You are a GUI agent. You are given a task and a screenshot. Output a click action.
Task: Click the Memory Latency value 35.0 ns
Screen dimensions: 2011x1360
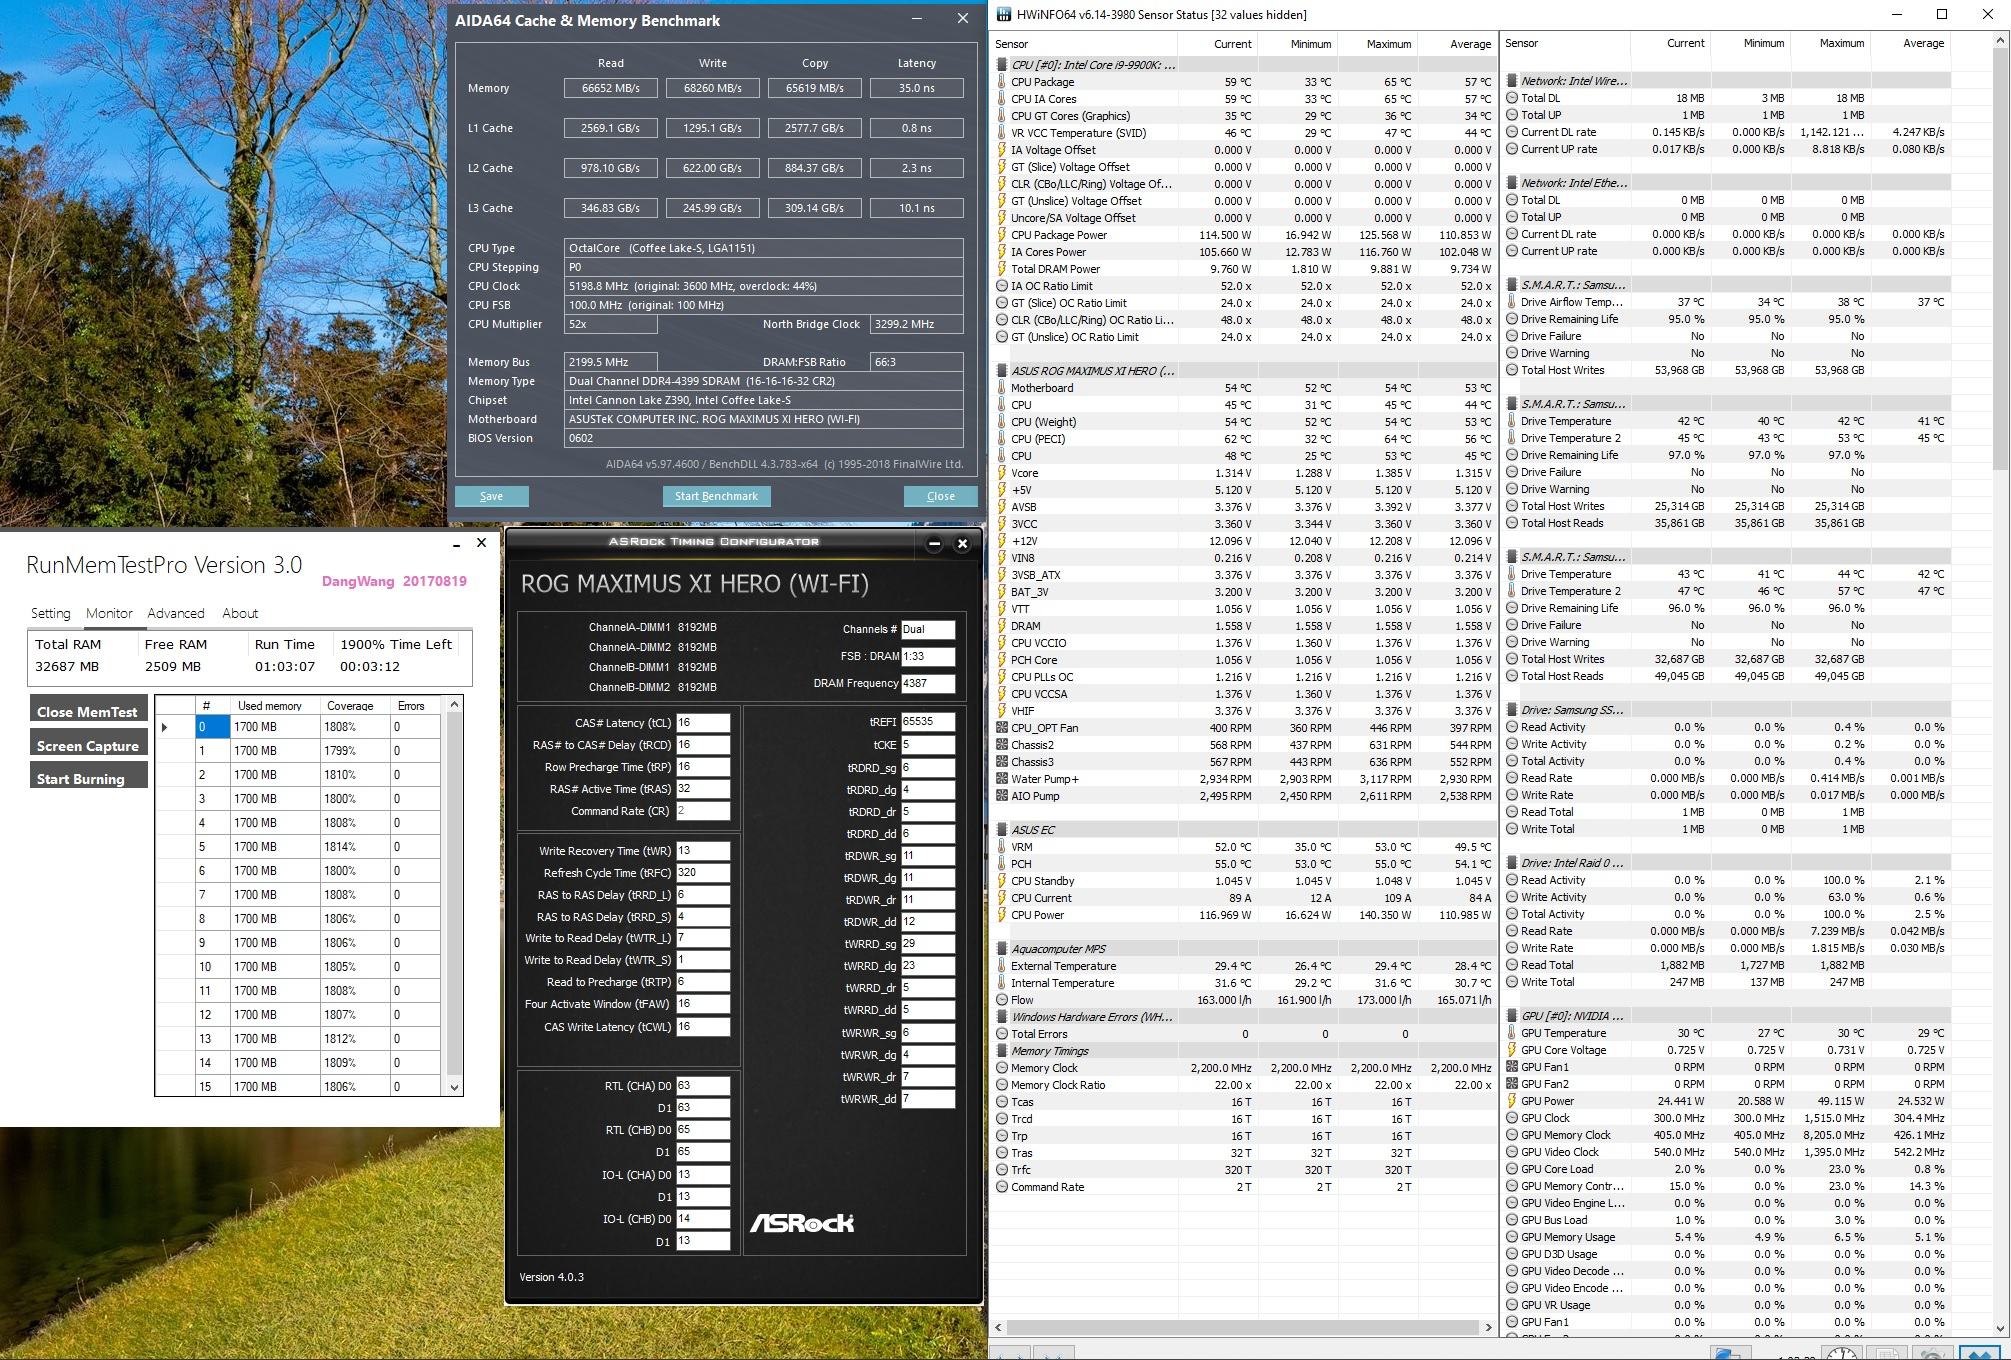coord(916,88)
